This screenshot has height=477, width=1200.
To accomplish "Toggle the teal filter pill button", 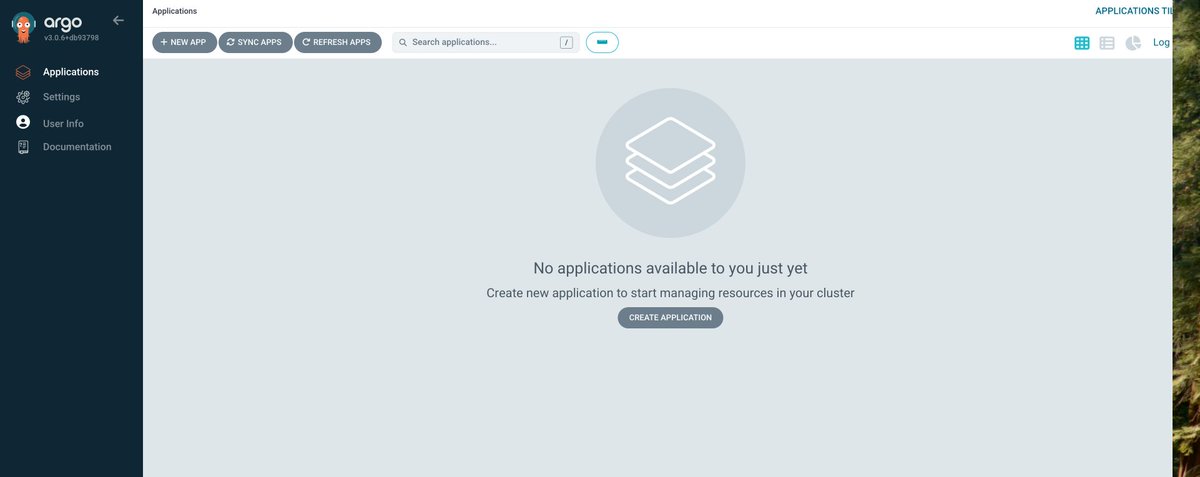I will click(x=602, y=42).
